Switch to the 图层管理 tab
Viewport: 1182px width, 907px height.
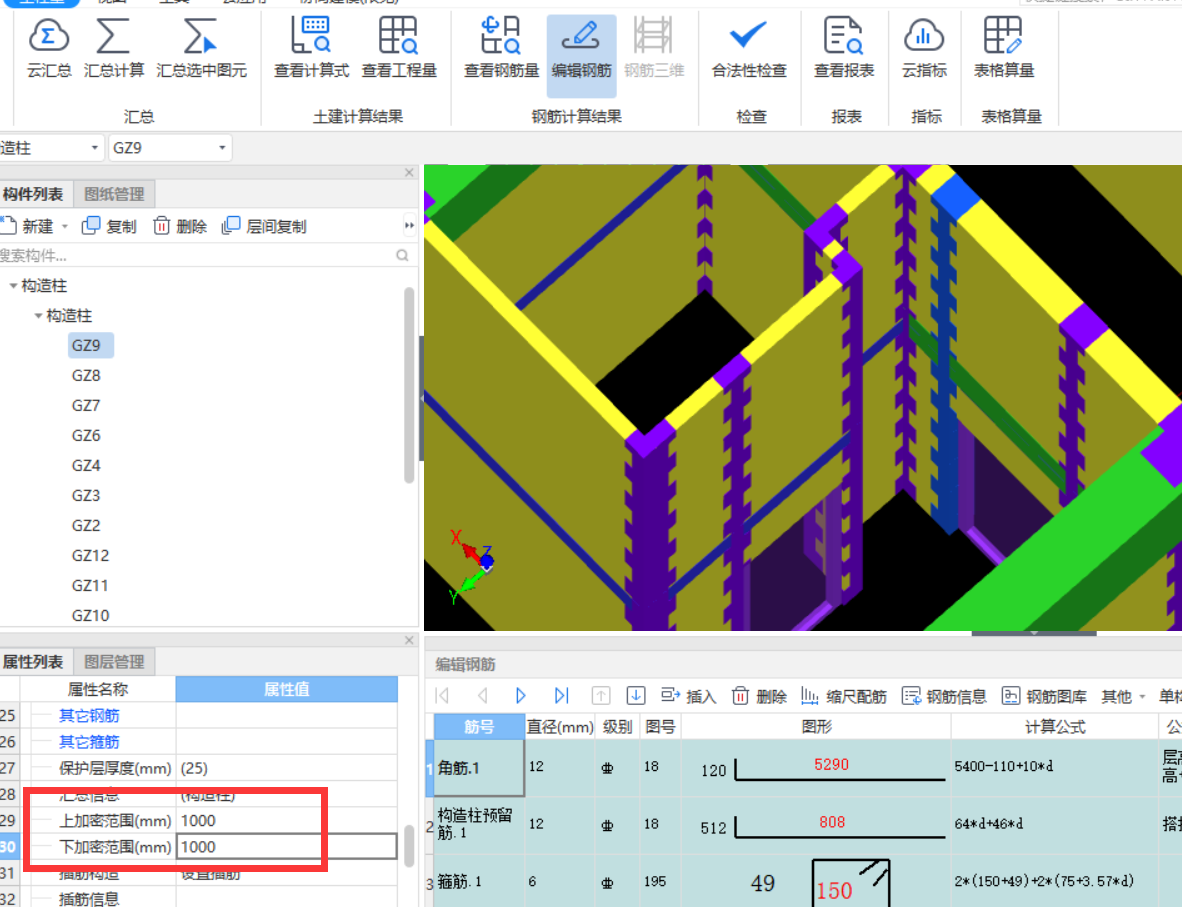pyautogui.click(x=114, y=662)
